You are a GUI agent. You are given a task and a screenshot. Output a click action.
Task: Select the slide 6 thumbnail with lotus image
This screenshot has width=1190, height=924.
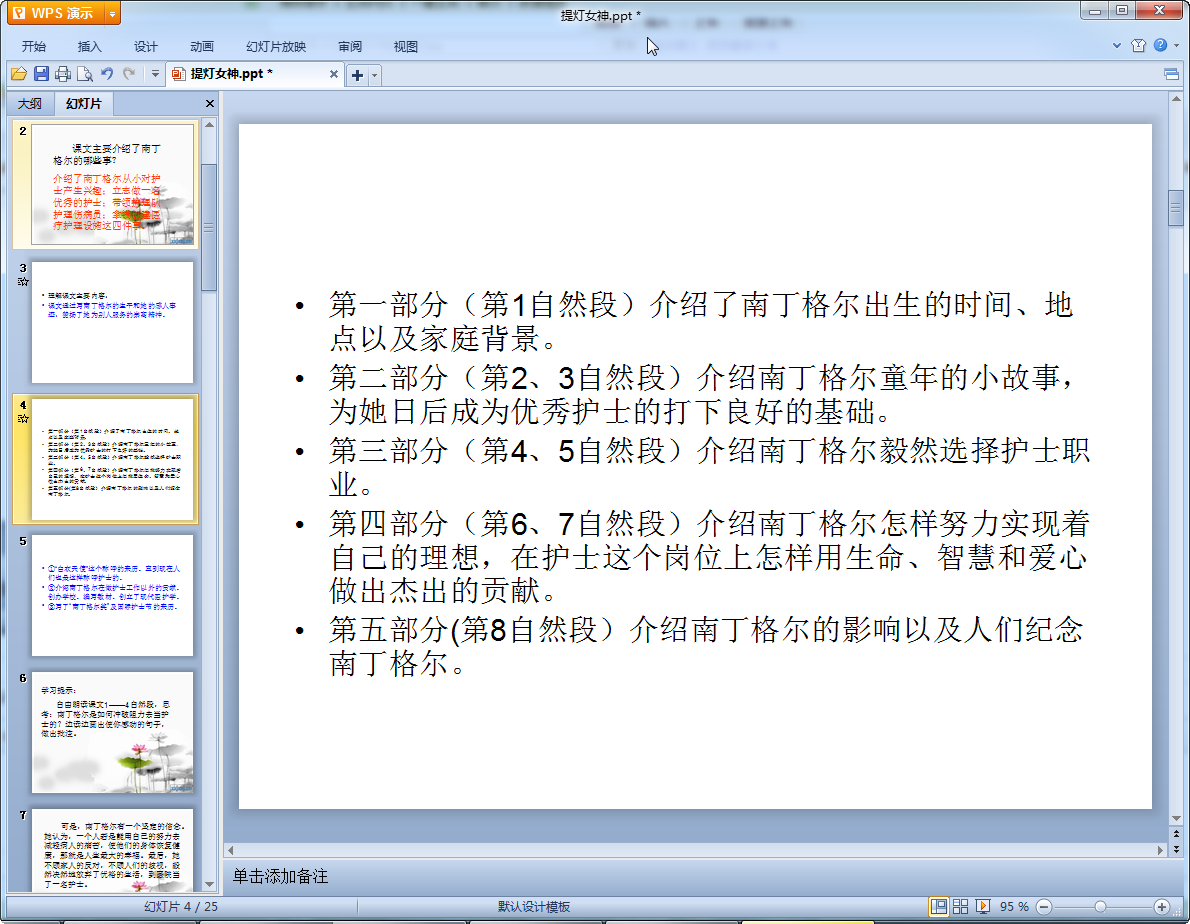click(113, 731)
